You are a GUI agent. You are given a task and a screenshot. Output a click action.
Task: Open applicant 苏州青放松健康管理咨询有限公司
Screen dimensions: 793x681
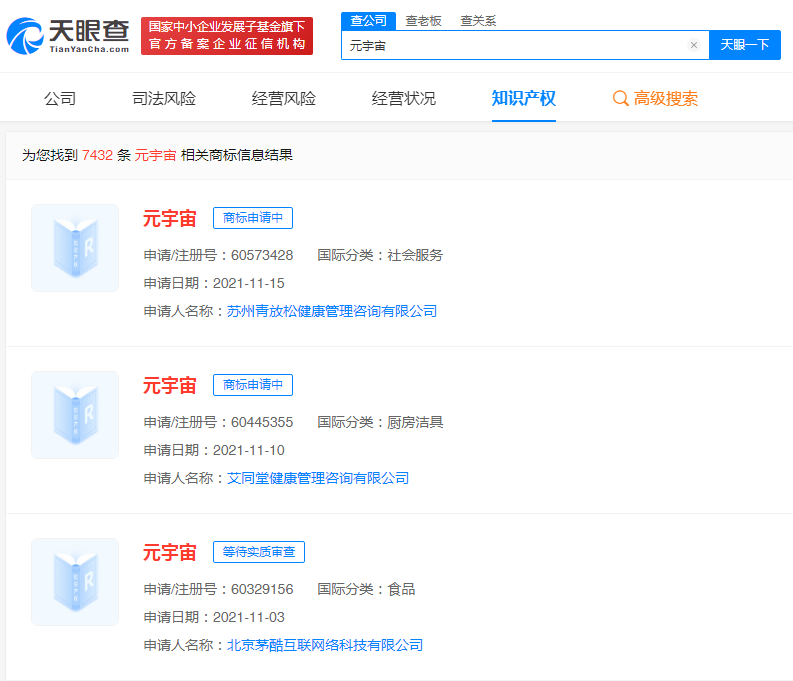point(332,311)
